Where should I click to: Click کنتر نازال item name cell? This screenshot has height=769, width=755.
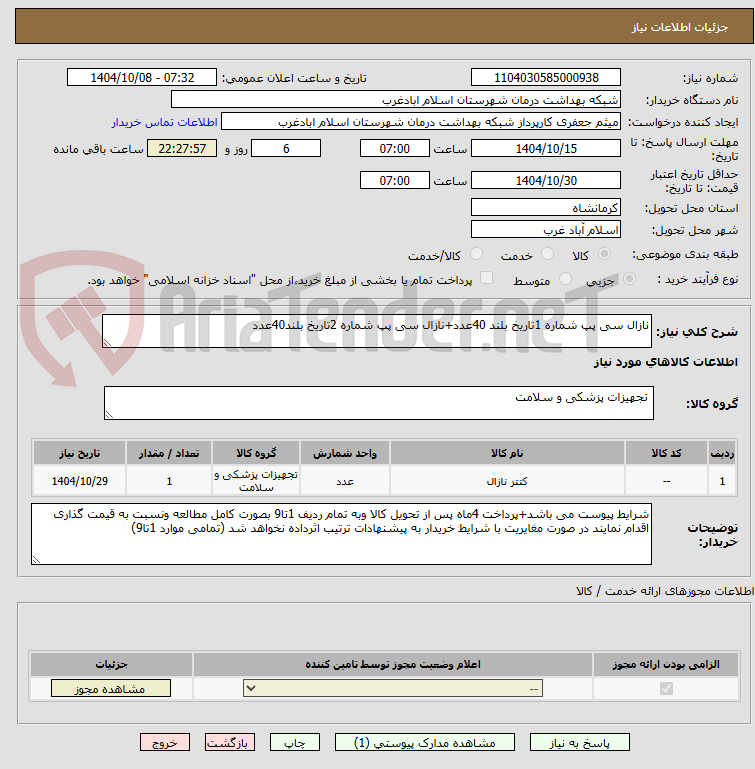[507, 481]
